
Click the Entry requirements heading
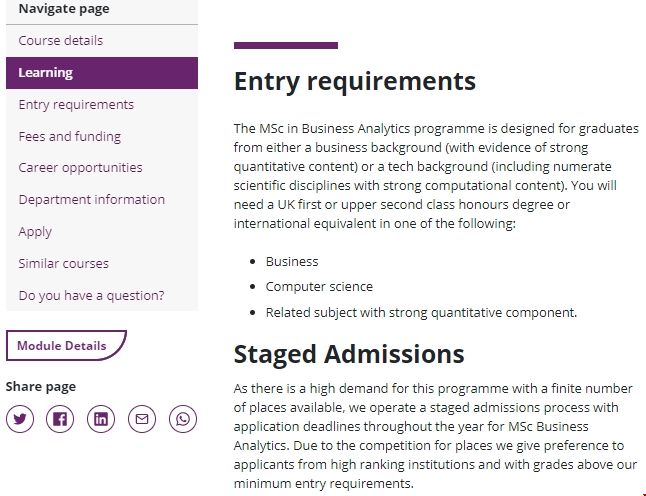point(355,80)
